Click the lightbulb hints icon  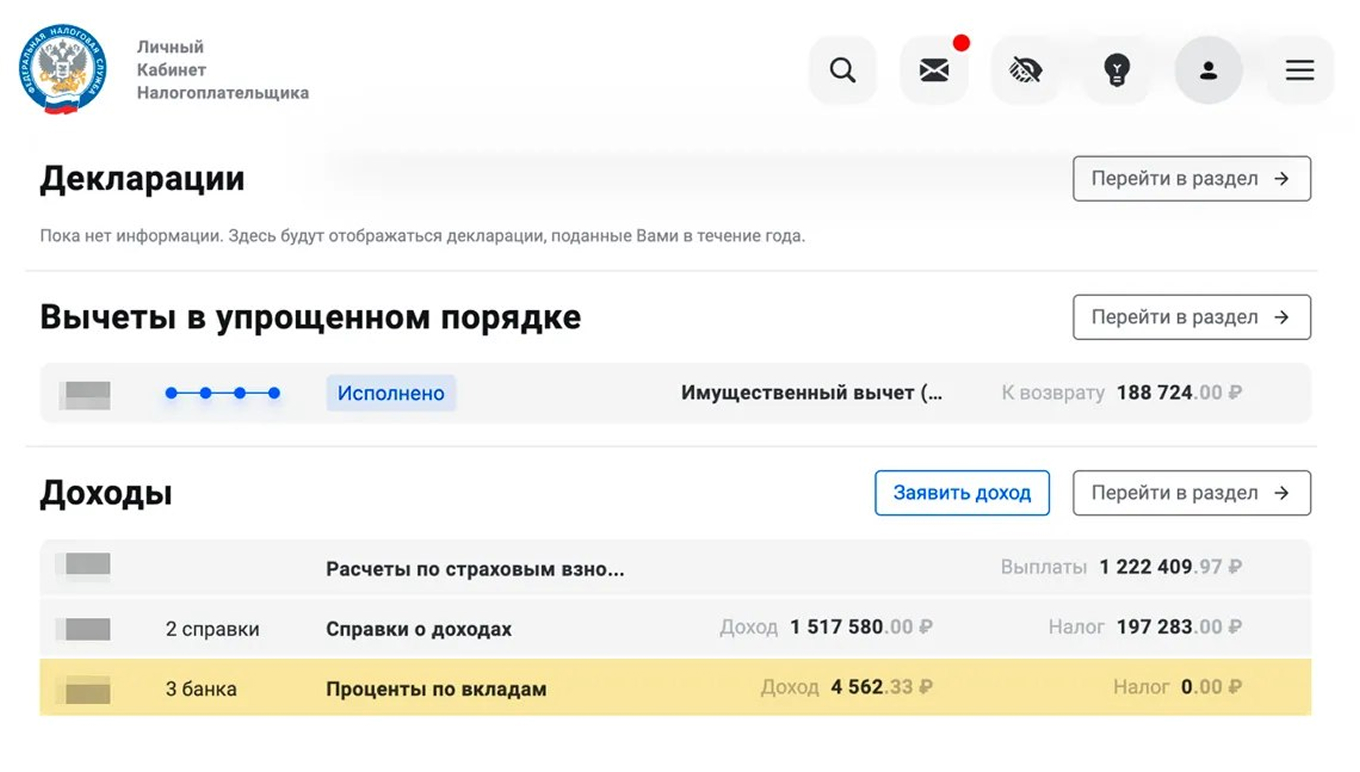coord(1117,70)
